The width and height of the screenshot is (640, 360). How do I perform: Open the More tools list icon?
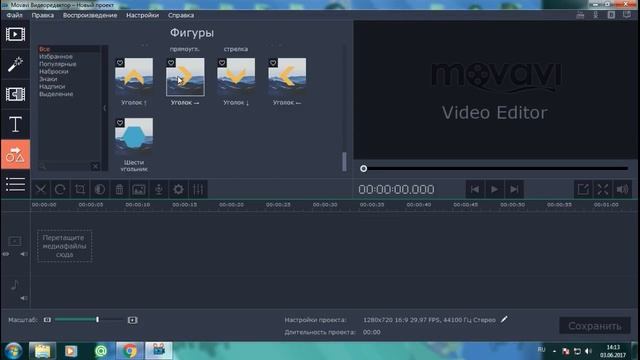point(15,184)
